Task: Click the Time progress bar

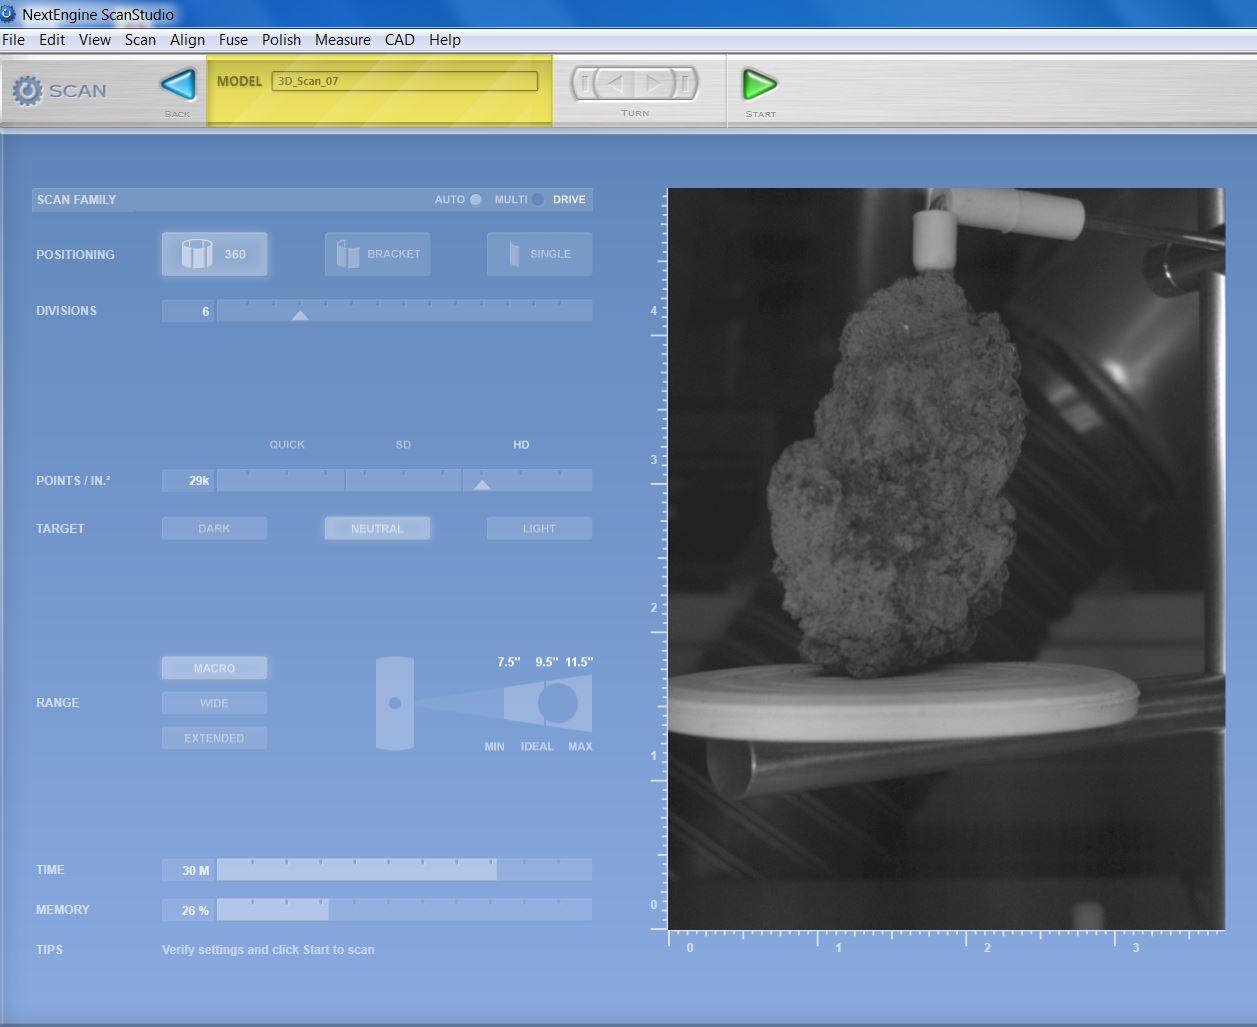Action: [x=404, y=870]
